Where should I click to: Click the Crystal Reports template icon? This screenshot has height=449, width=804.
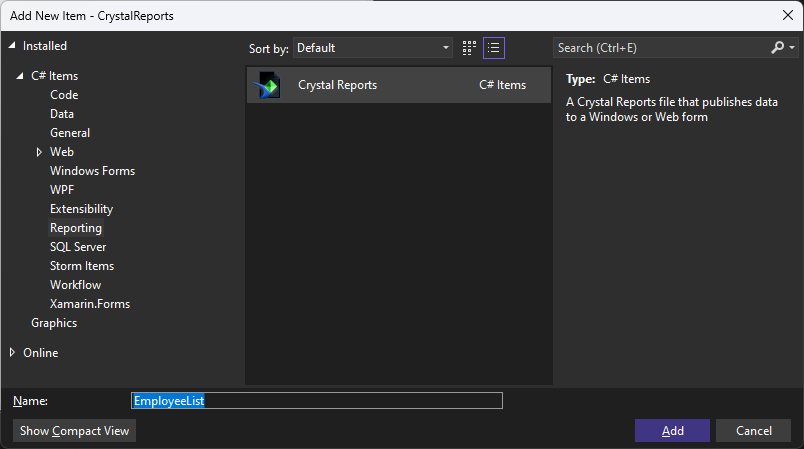[x=268, y=85]
